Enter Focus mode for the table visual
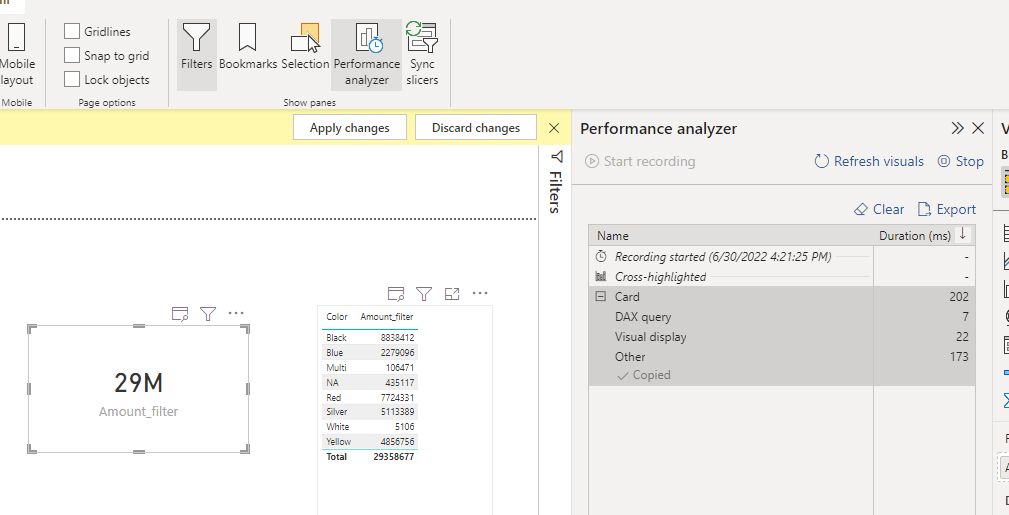The width and height of the screenshot is (1009, 515). [452, 294]
